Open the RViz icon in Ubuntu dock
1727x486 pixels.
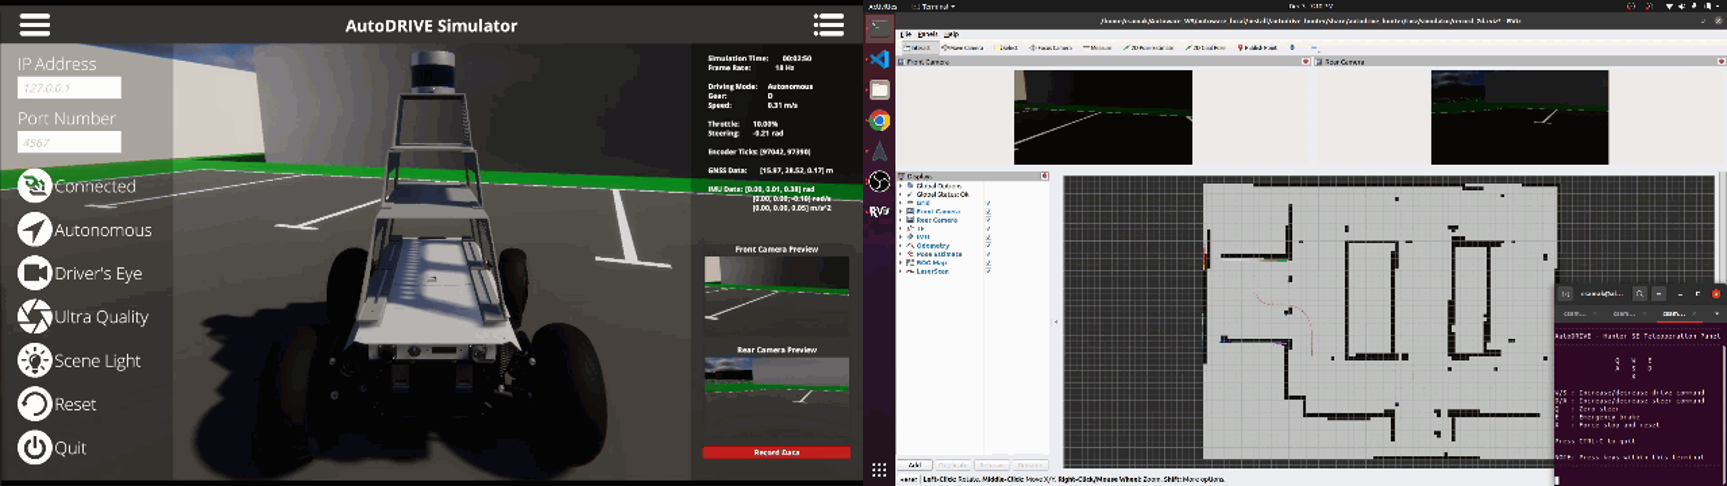pyautogui.click(x=879, y=211)
